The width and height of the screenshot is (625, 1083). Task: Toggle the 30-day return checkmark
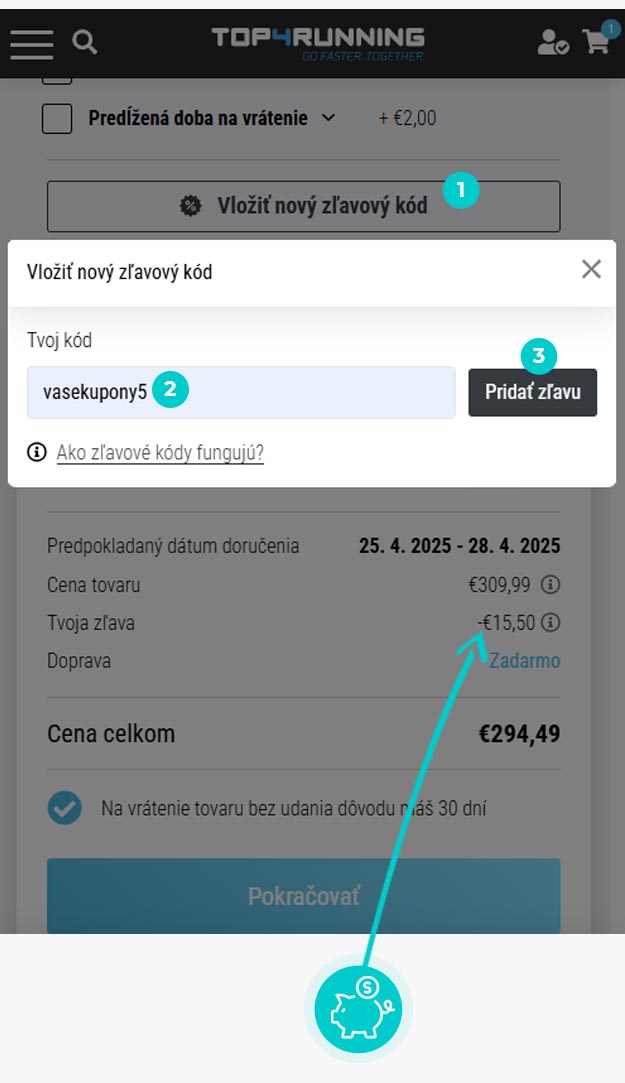tap(65, 808)
